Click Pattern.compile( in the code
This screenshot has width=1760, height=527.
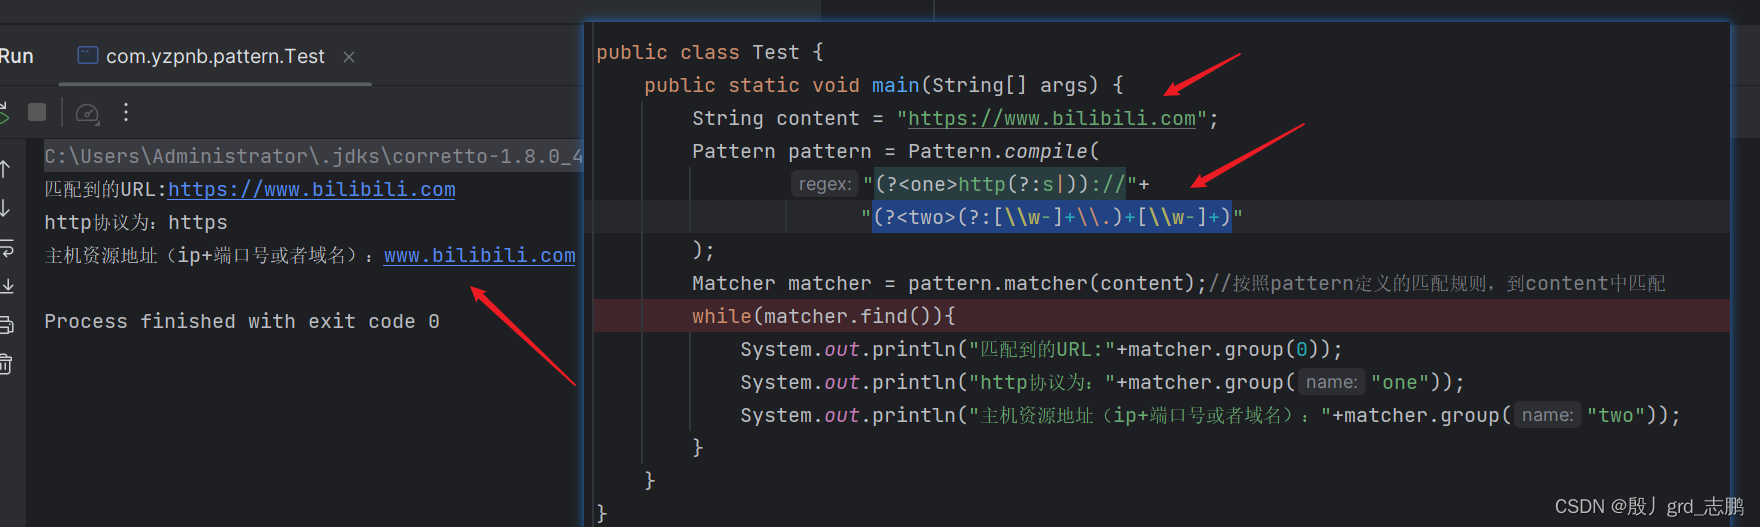click(1004, 151)
